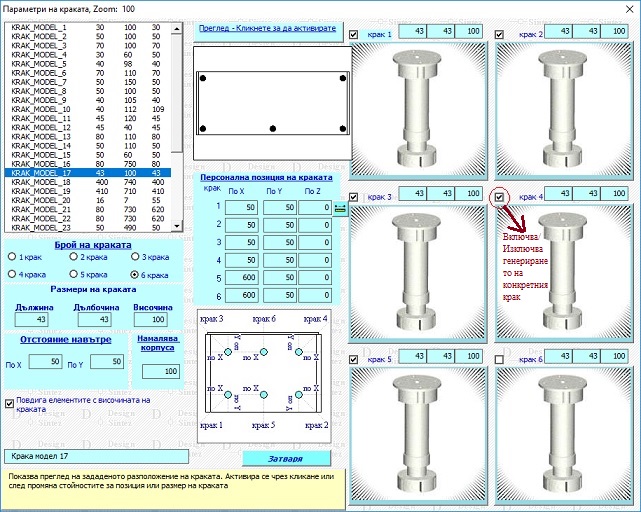Click row 6 По X field with 600
Image resolution: width=641 pixels, height=512 pixels.
click(x=242, y=295)
